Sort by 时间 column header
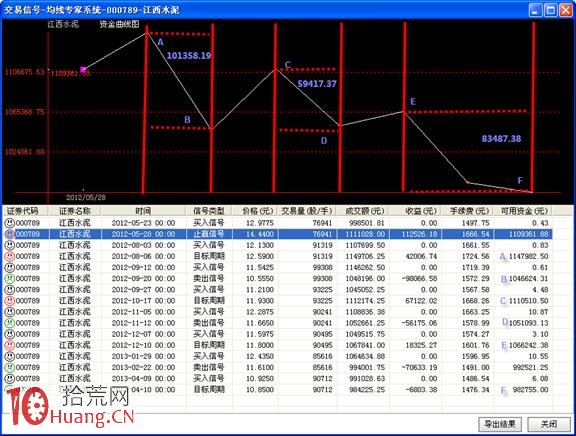This screenshot has width=576, height=436. tap(143, 211)
